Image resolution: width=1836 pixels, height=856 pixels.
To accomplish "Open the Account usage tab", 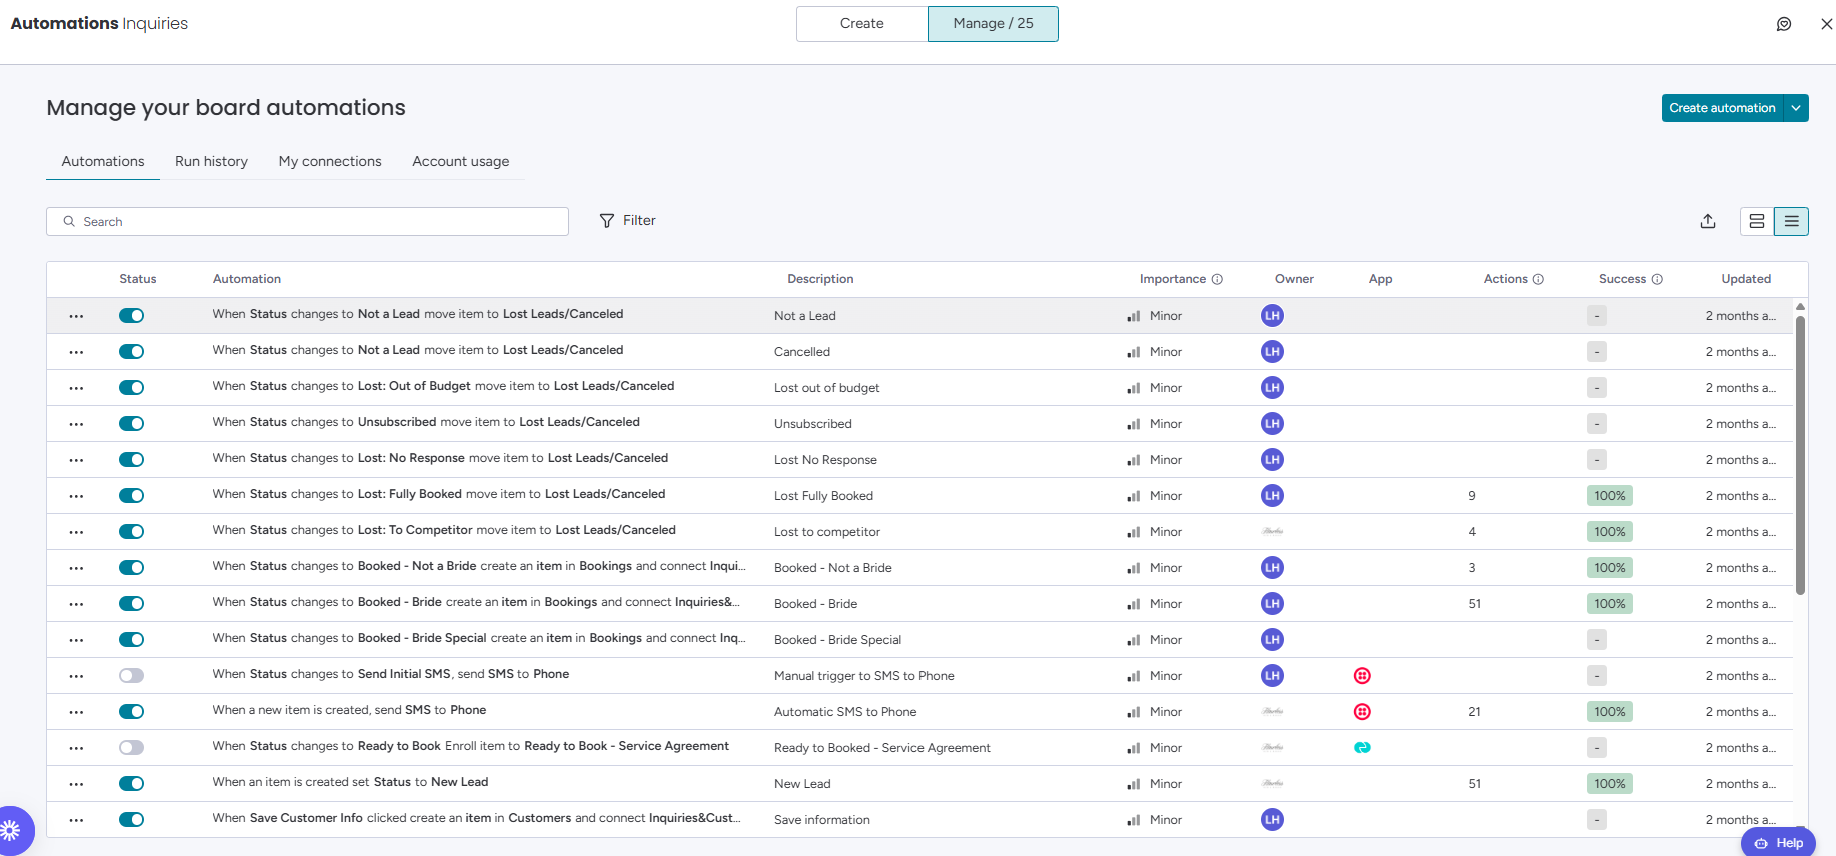I will 460,162.
